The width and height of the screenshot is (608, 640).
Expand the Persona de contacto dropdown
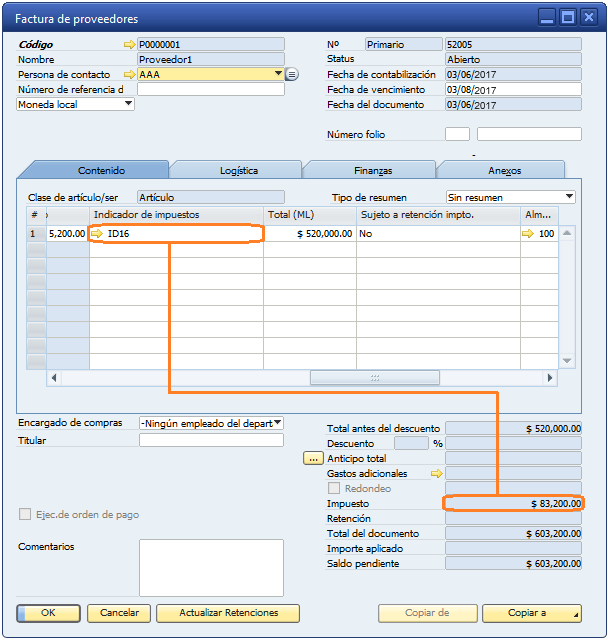click(x=278, y=74)
